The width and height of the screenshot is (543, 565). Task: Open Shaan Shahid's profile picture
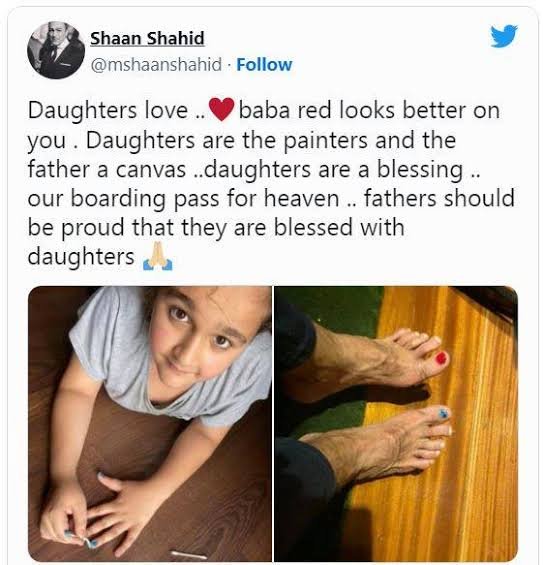56,50
